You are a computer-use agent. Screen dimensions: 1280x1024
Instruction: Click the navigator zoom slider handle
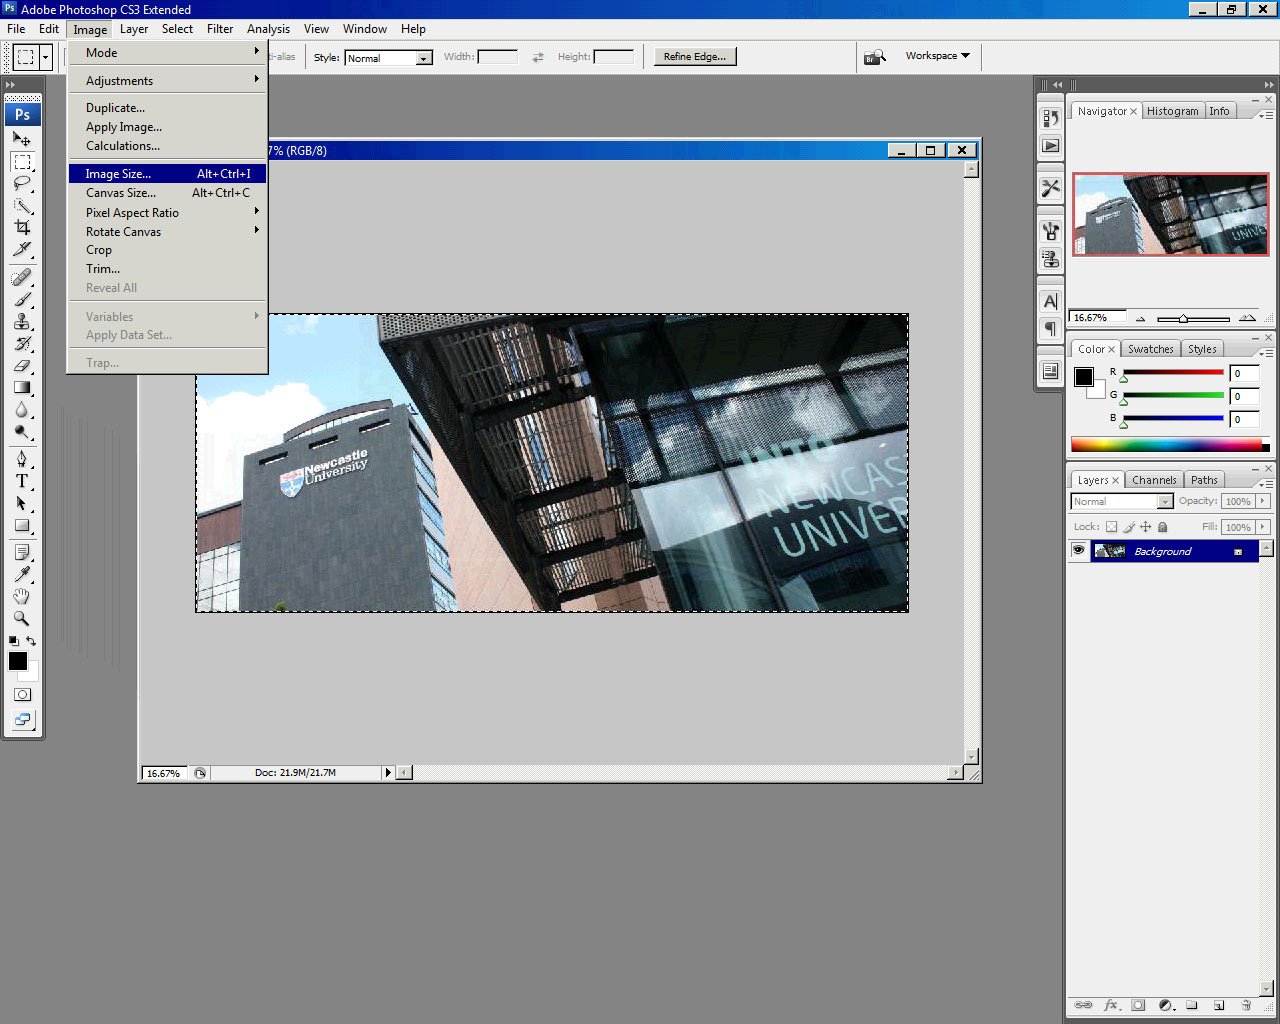(1183, 318)
